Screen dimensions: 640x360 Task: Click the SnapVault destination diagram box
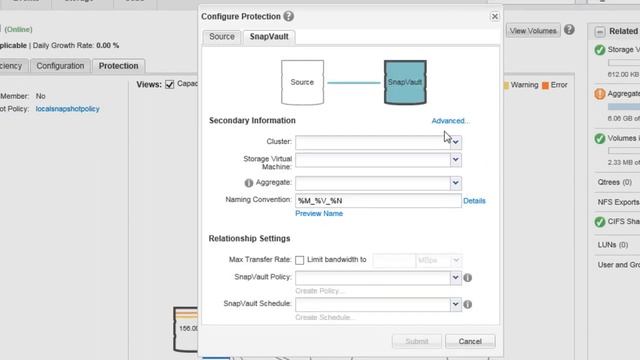(405, 82)
